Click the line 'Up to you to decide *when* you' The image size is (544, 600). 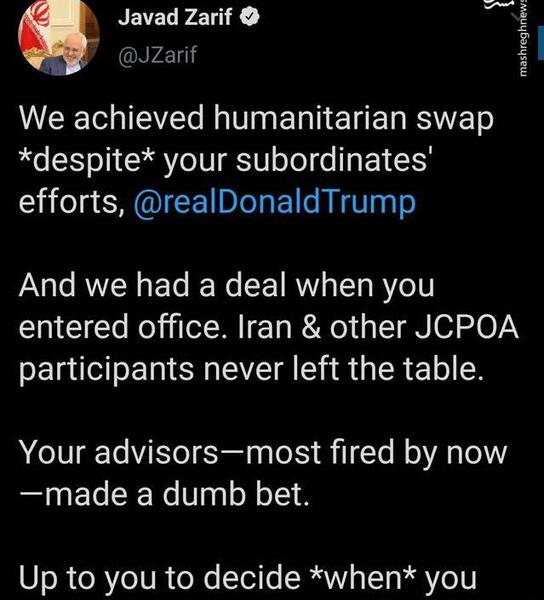(x=248, y=577)
